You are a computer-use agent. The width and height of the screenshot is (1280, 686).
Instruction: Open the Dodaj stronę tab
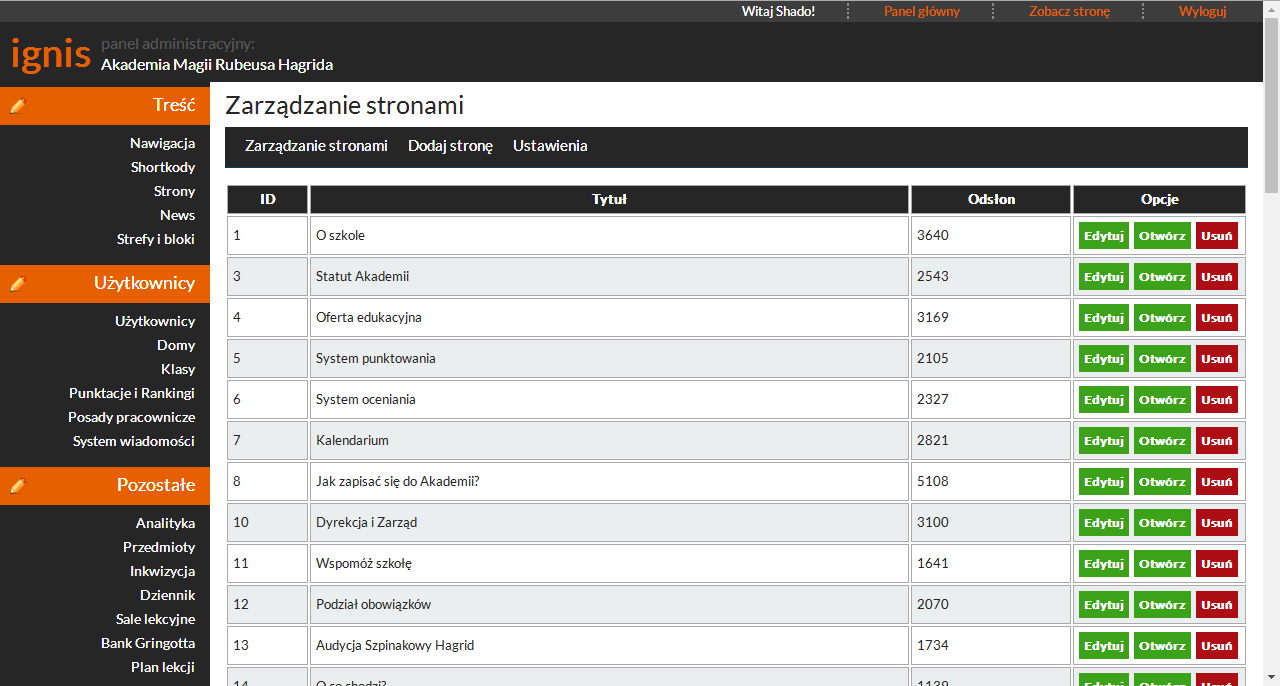[x=450, y=146]
